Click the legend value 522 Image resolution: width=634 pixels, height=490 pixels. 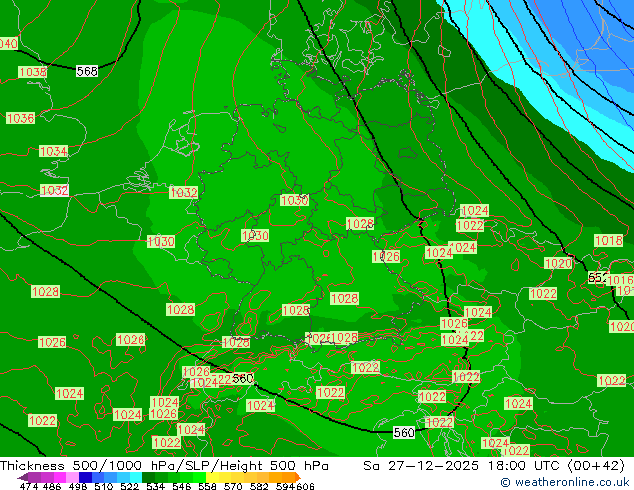(129, 486)
